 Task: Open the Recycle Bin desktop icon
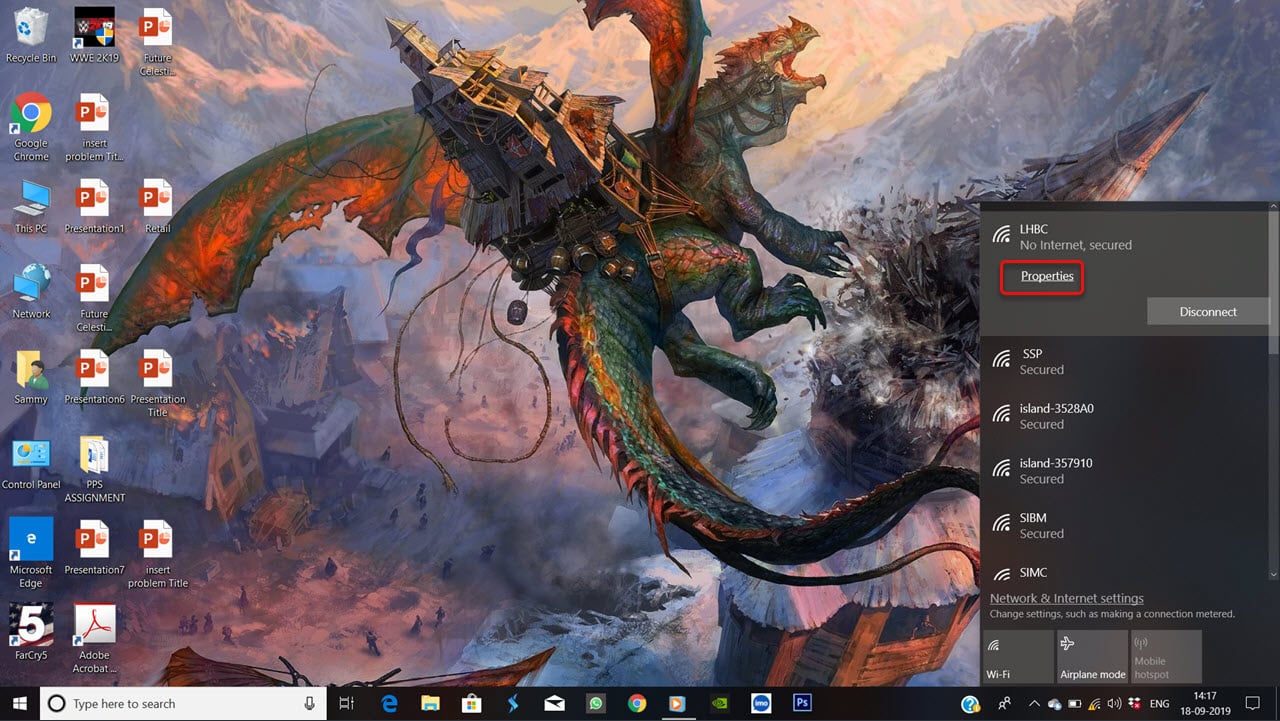tap(31, 36)
